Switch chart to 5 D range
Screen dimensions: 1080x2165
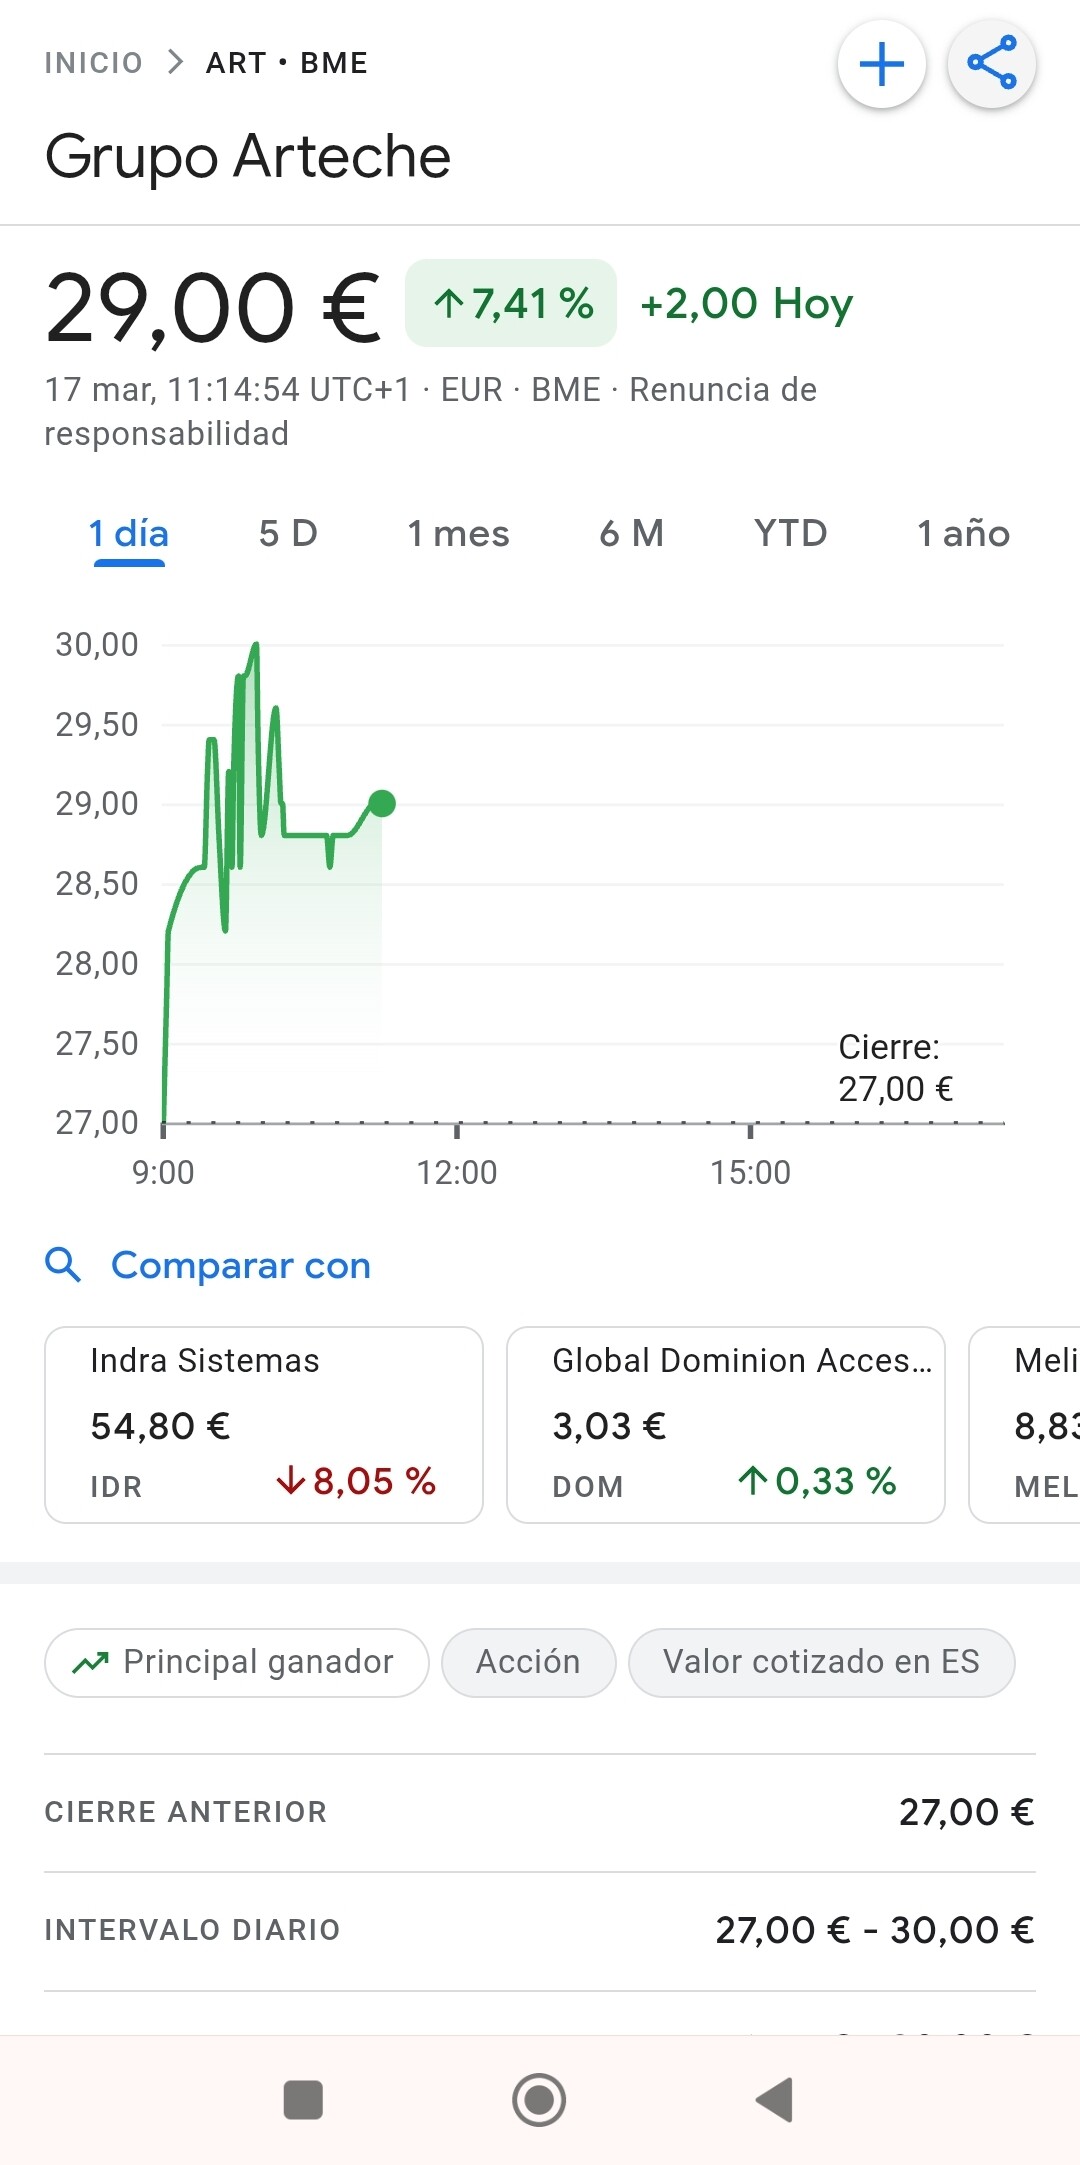coord(288,534)
